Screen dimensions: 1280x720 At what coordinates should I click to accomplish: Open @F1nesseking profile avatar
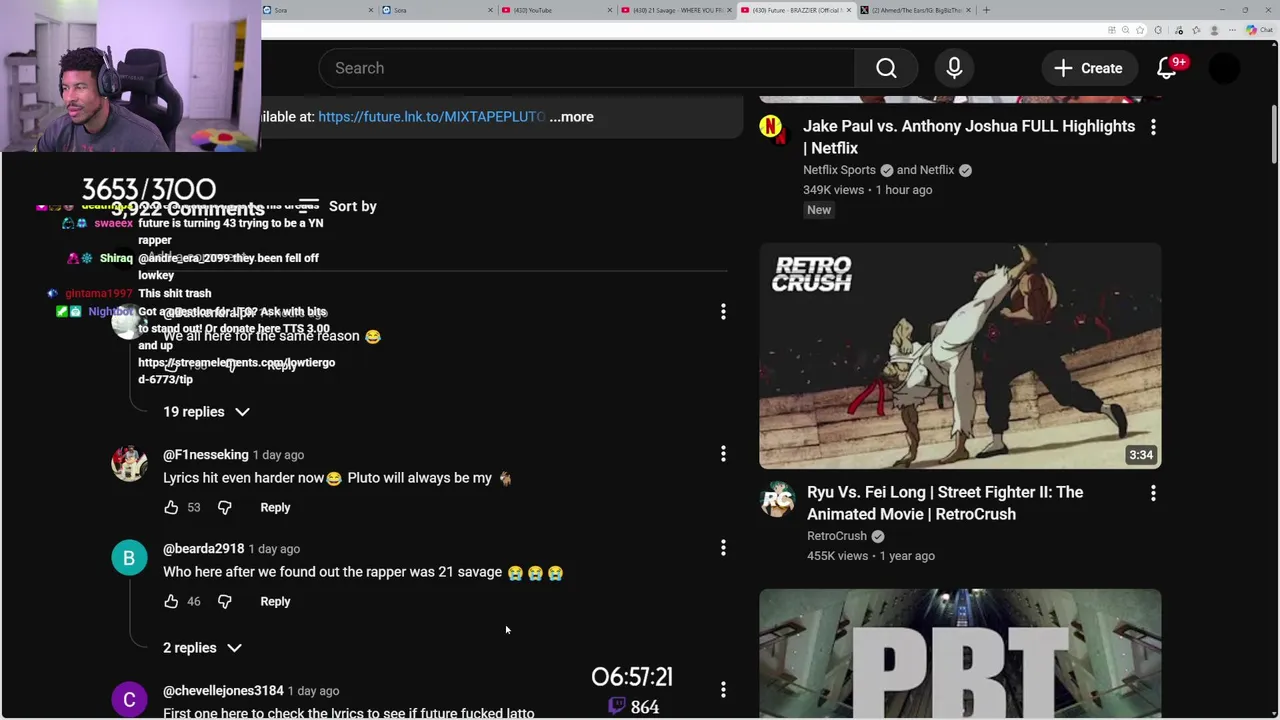[x=129, y=464]
